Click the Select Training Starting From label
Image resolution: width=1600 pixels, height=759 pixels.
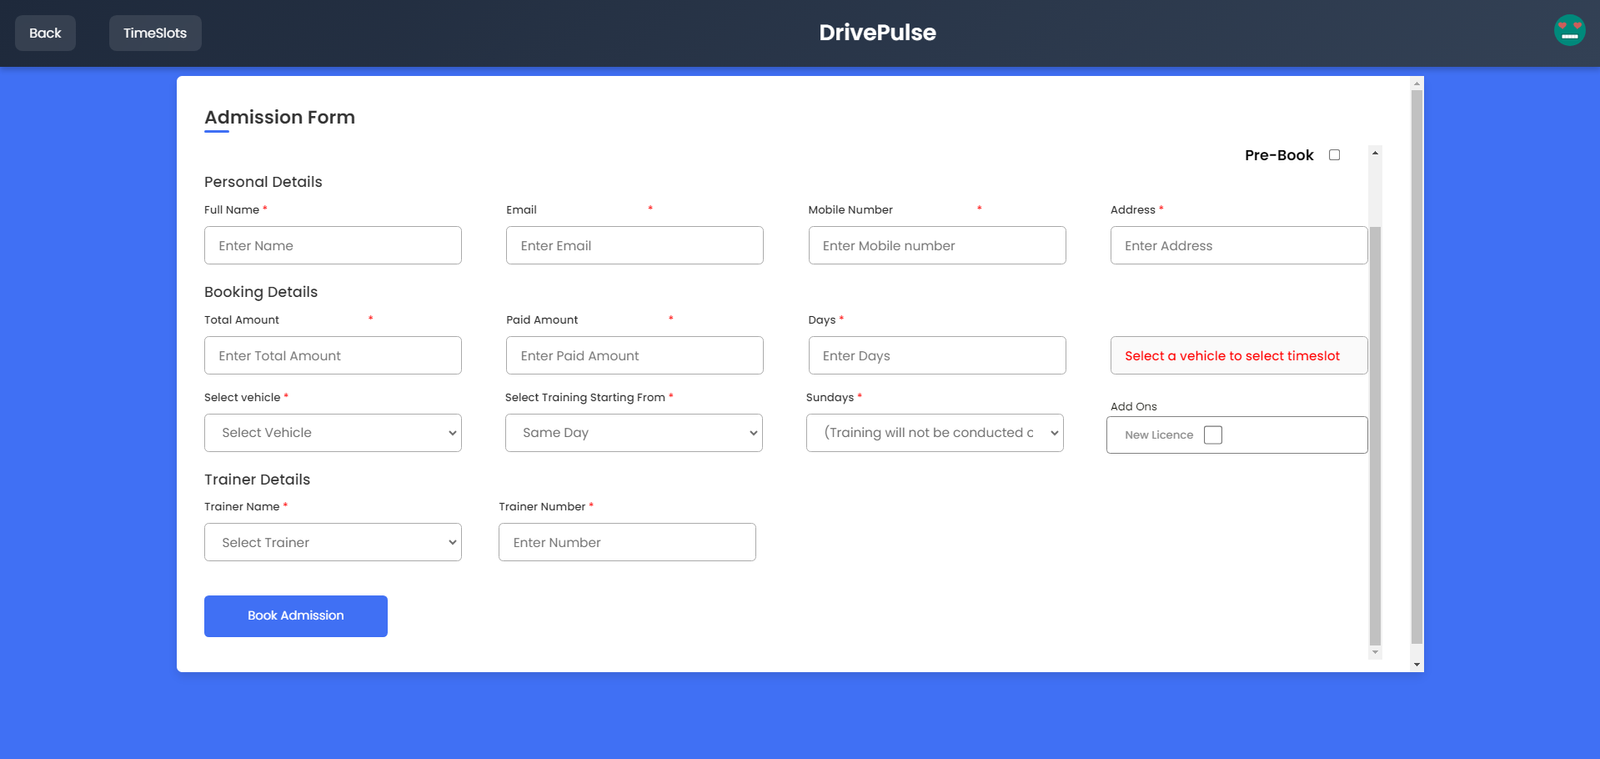point(585,397)
